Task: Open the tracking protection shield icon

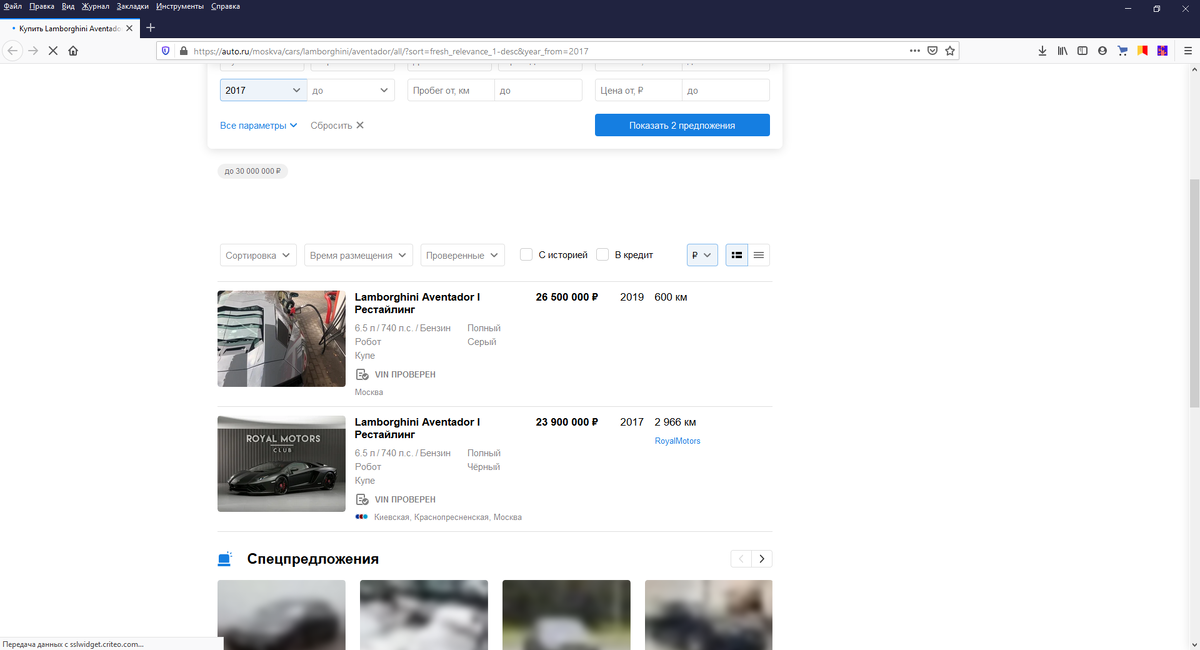Action: [x=166, y=50]
